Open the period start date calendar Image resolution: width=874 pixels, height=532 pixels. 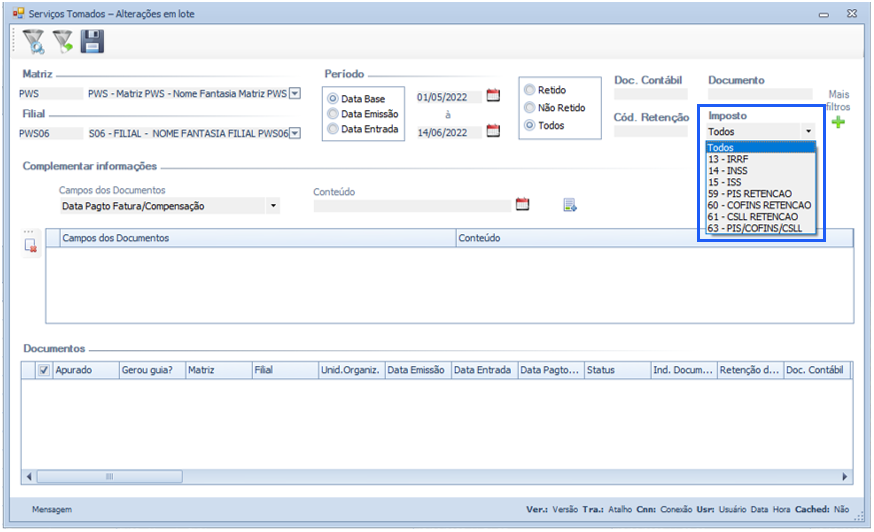[492, 96]
